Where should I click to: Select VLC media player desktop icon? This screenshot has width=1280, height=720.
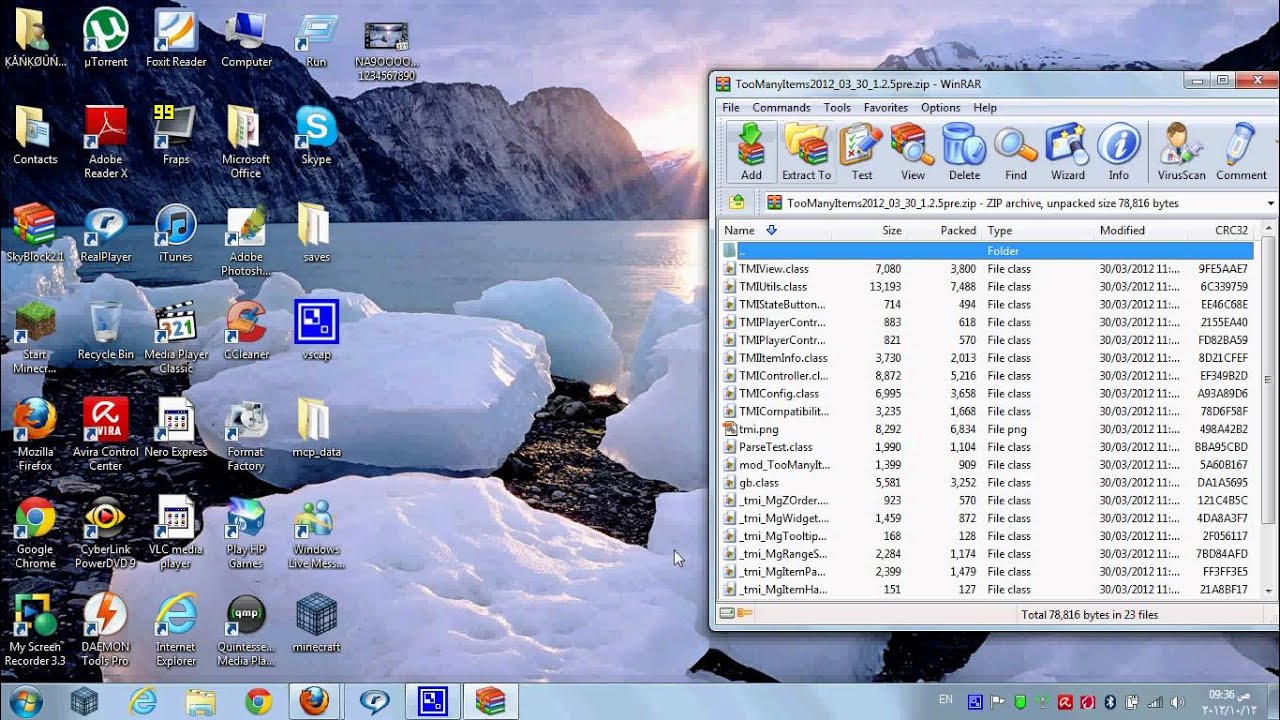point(176,533)
